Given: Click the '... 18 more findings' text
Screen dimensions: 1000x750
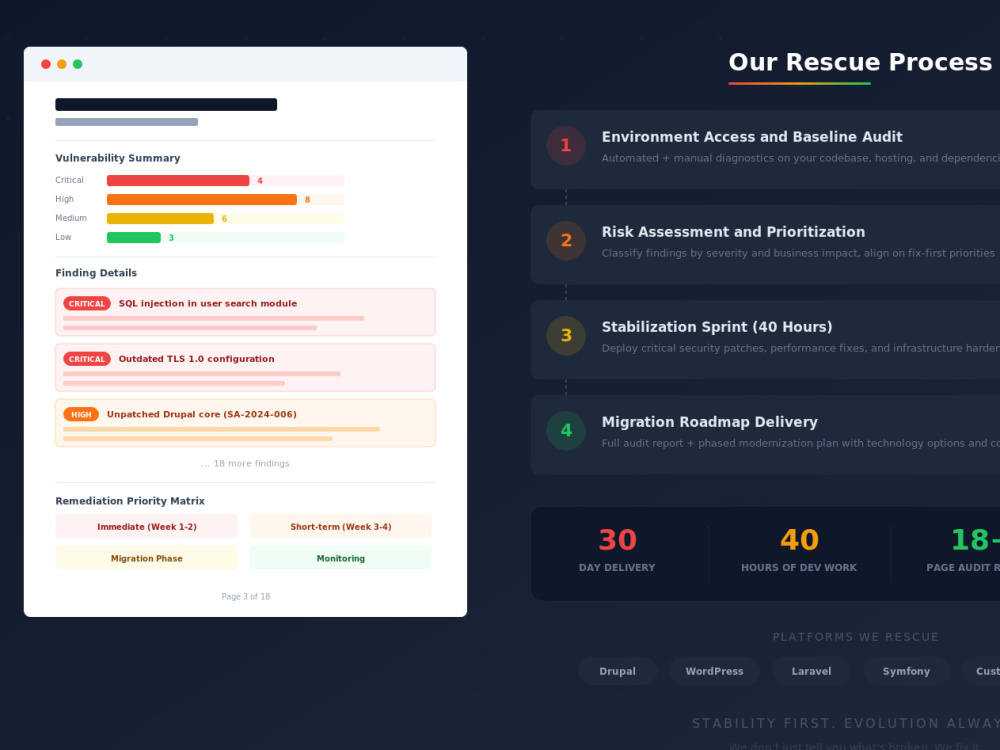Looking at the screenshot, I should 246,464.
